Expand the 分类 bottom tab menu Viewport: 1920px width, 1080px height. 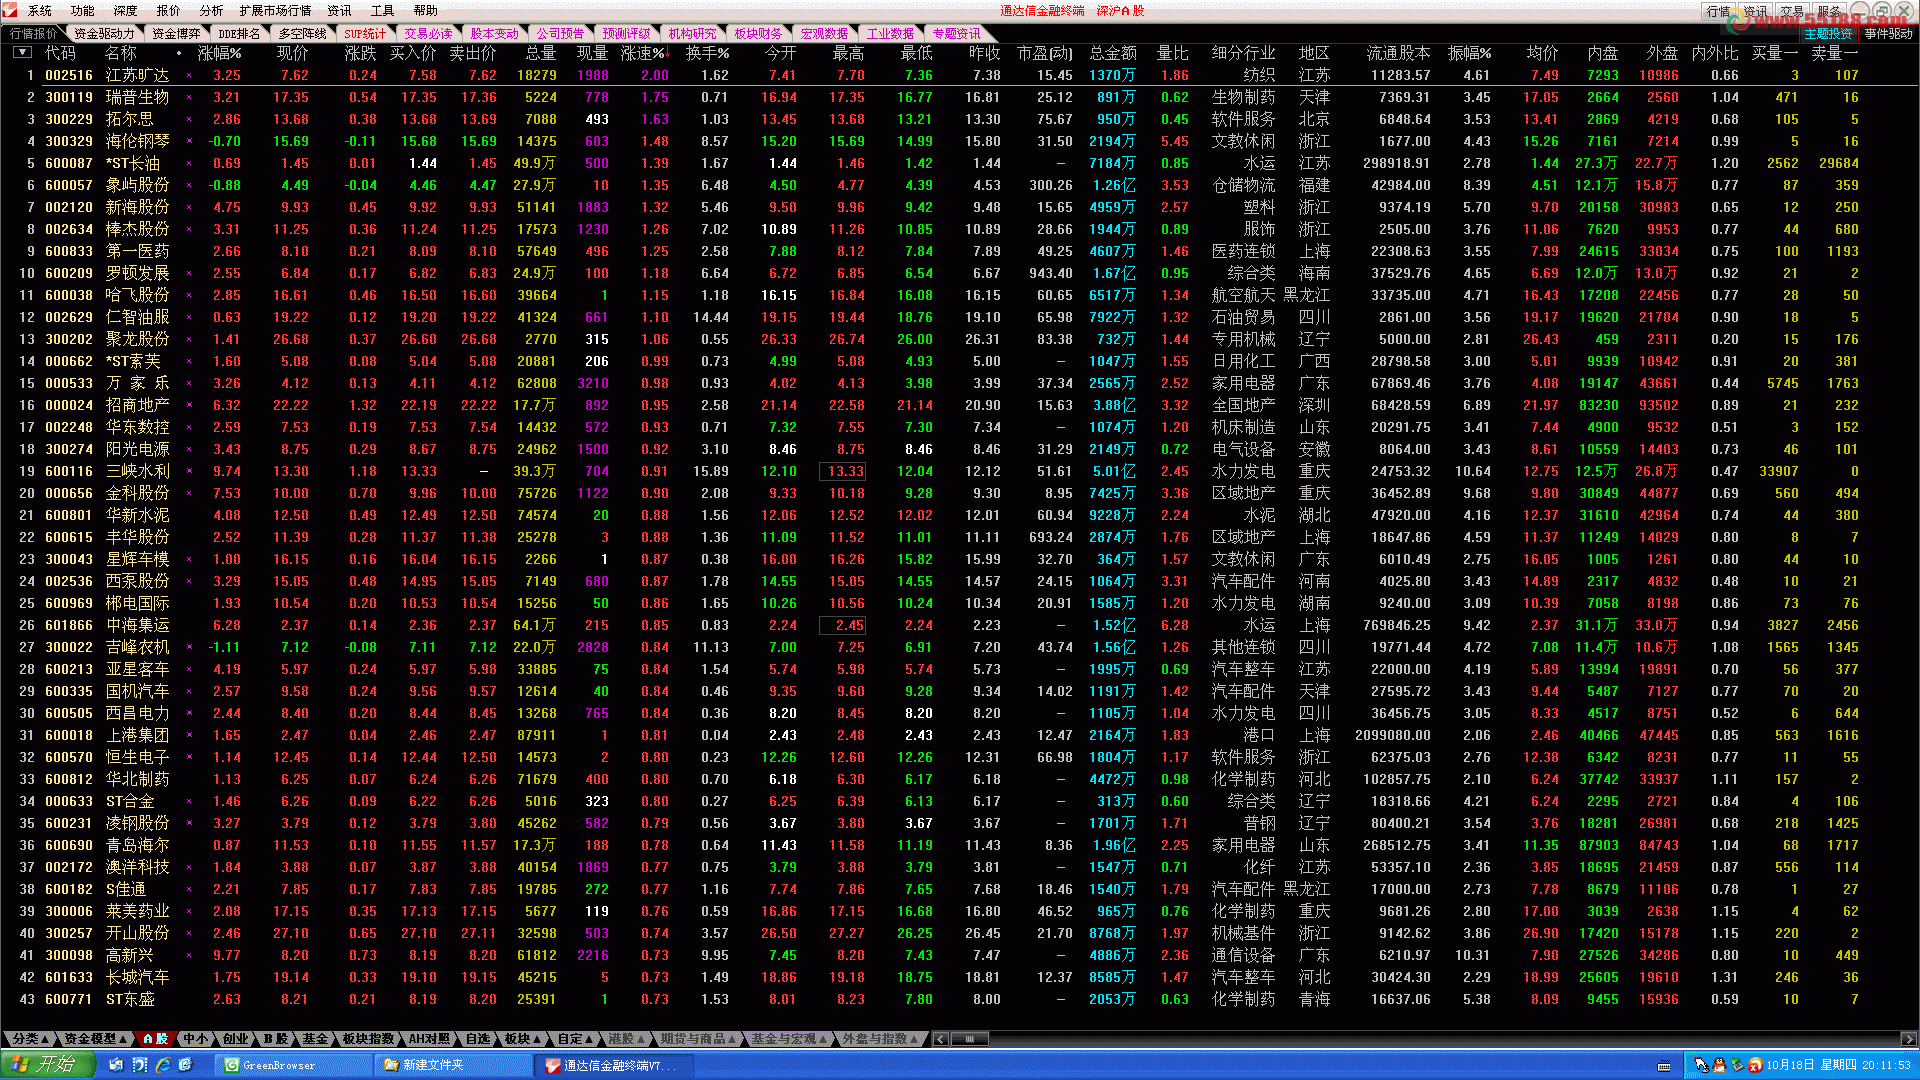(30, 1039)
